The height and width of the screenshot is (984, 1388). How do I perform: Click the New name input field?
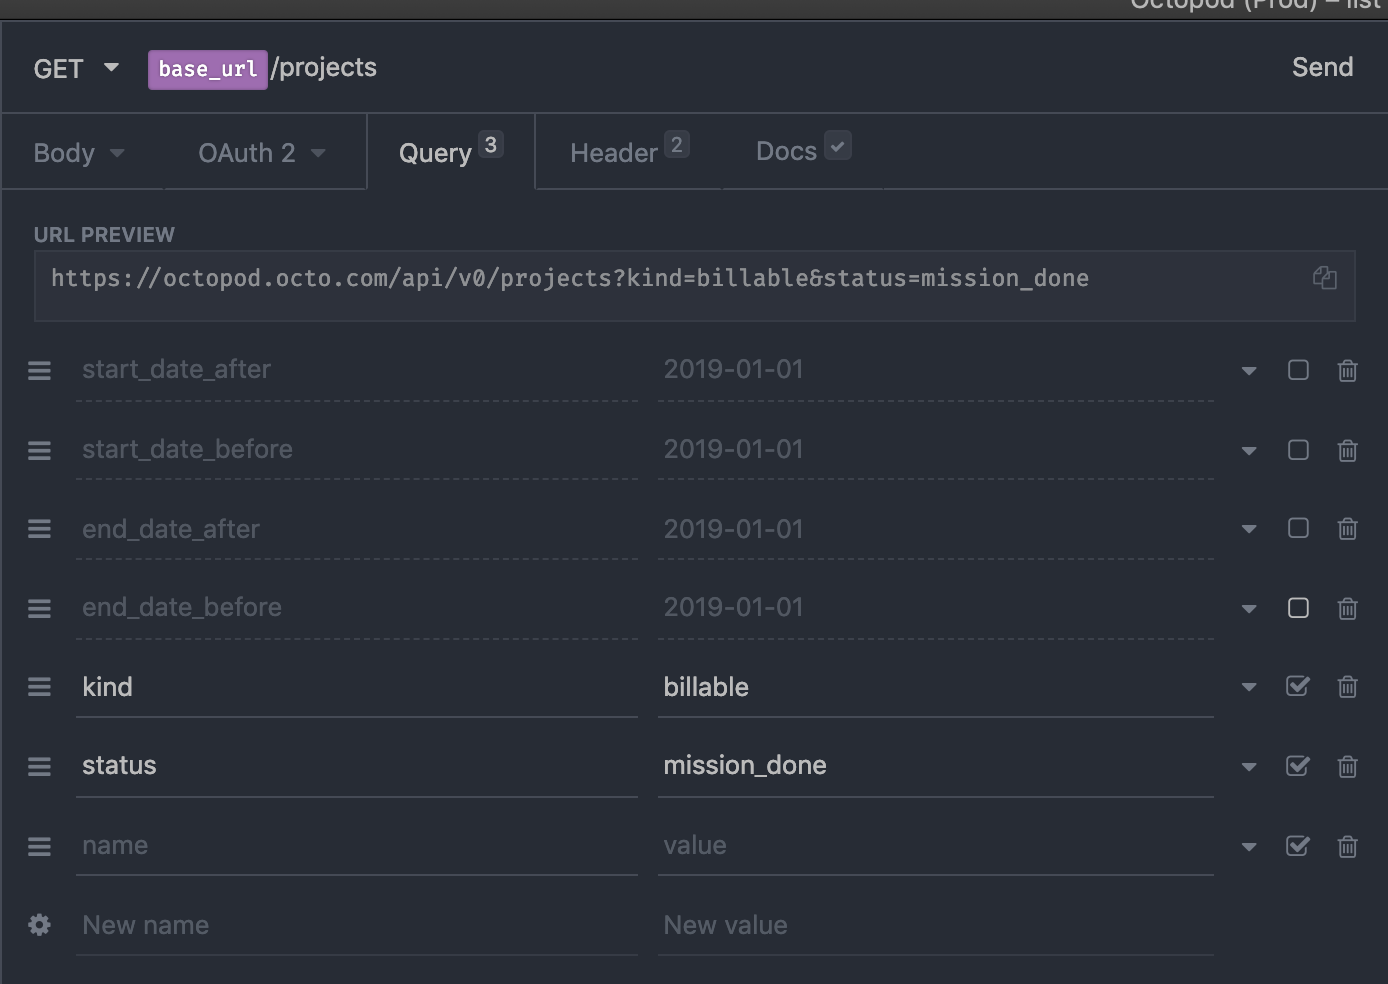tap(300, 925)
